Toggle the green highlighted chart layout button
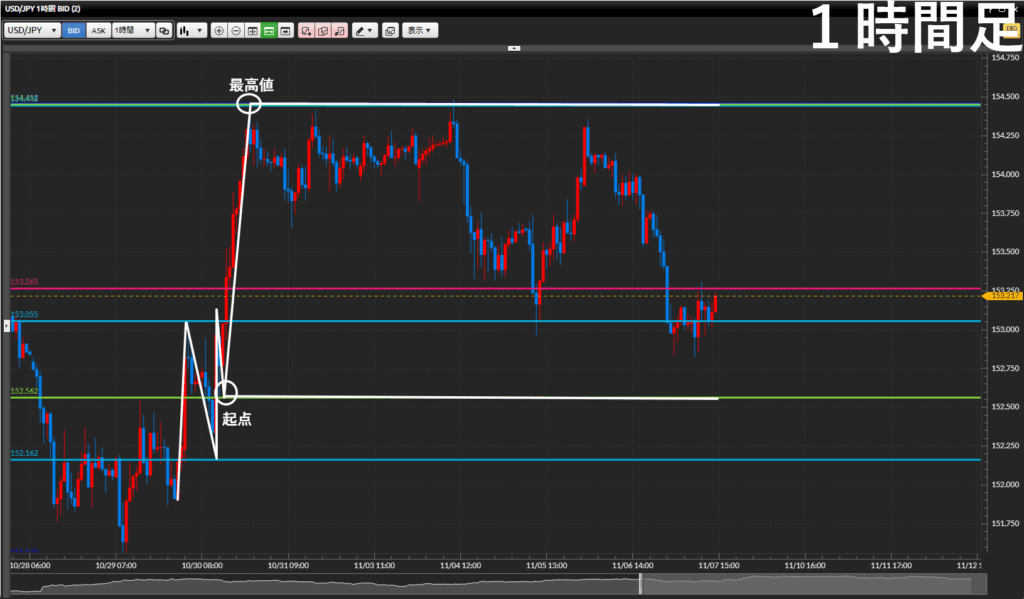Screen dimensions: 1024x599 point(269,31)
